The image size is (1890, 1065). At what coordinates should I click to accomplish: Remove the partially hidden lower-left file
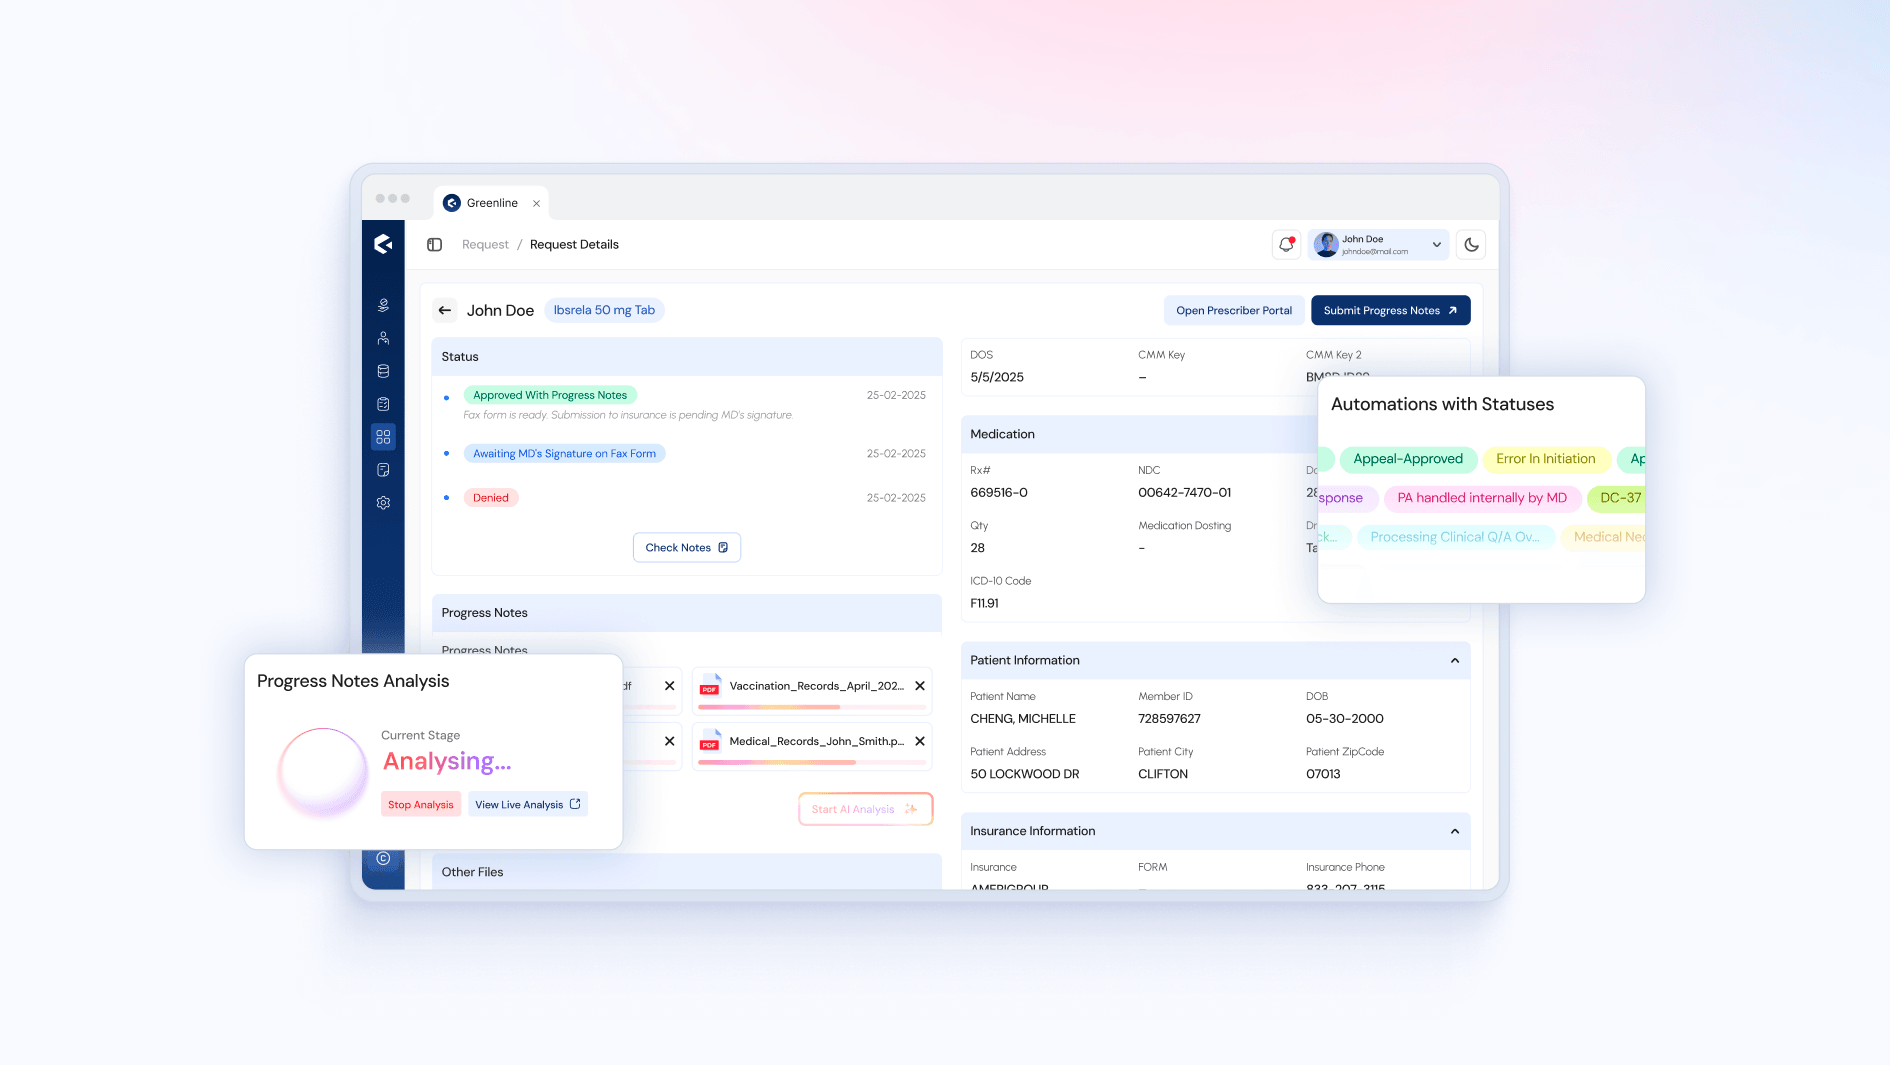pyautogui.click(x=670, y=741)
